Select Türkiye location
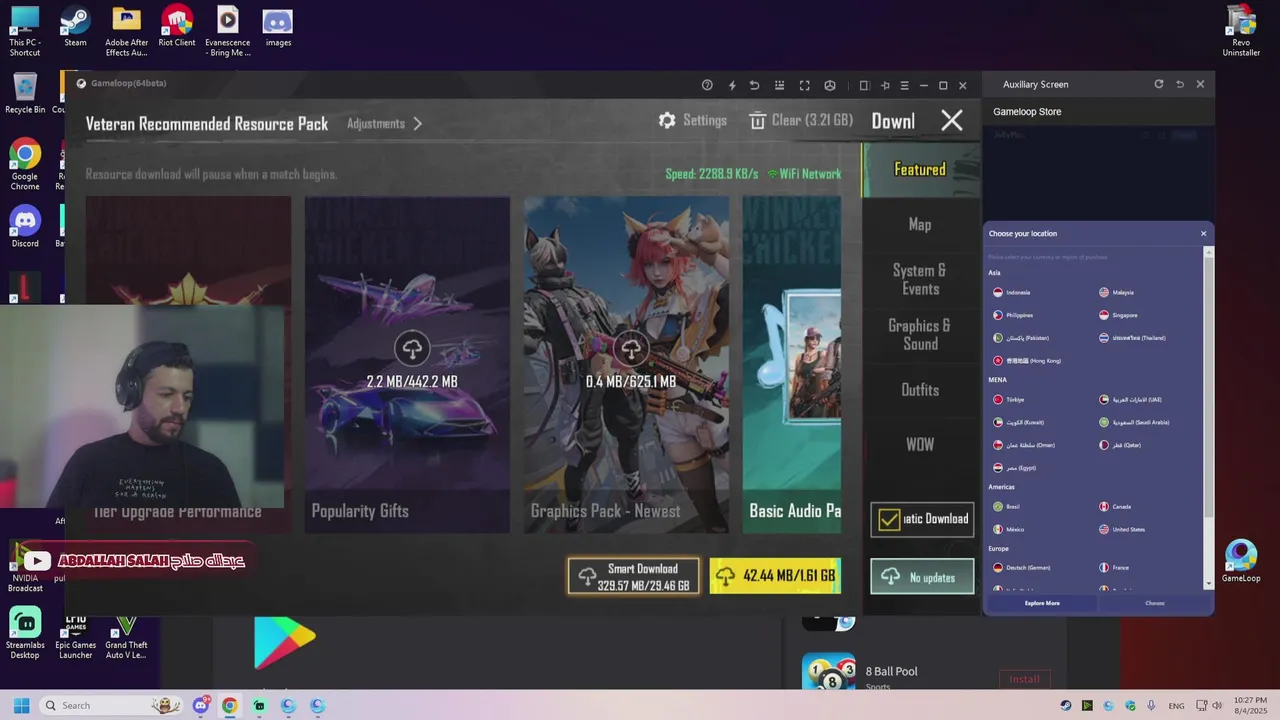Image resolution: width=1280 pixels, height=720 pixels. [x=1009, y=400]
